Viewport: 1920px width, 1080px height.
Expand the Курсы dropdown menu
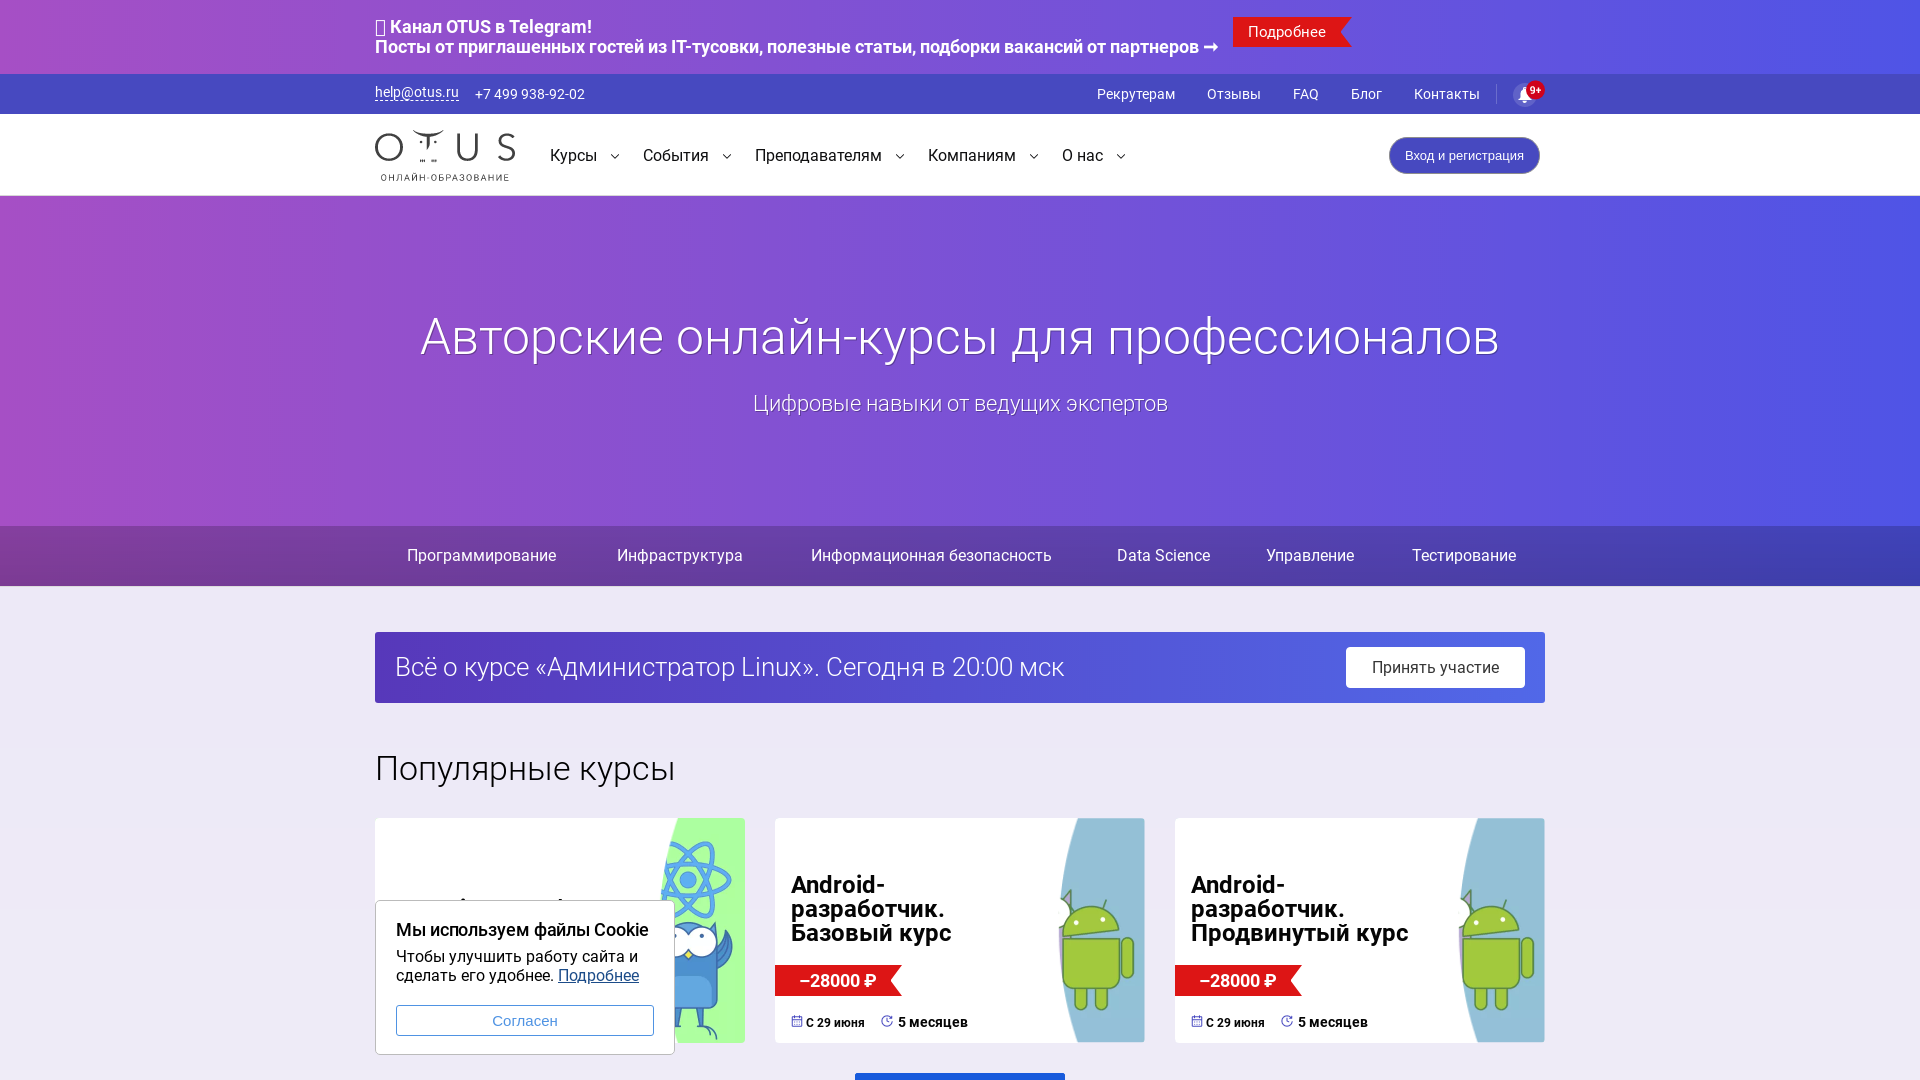click(585, 156)
